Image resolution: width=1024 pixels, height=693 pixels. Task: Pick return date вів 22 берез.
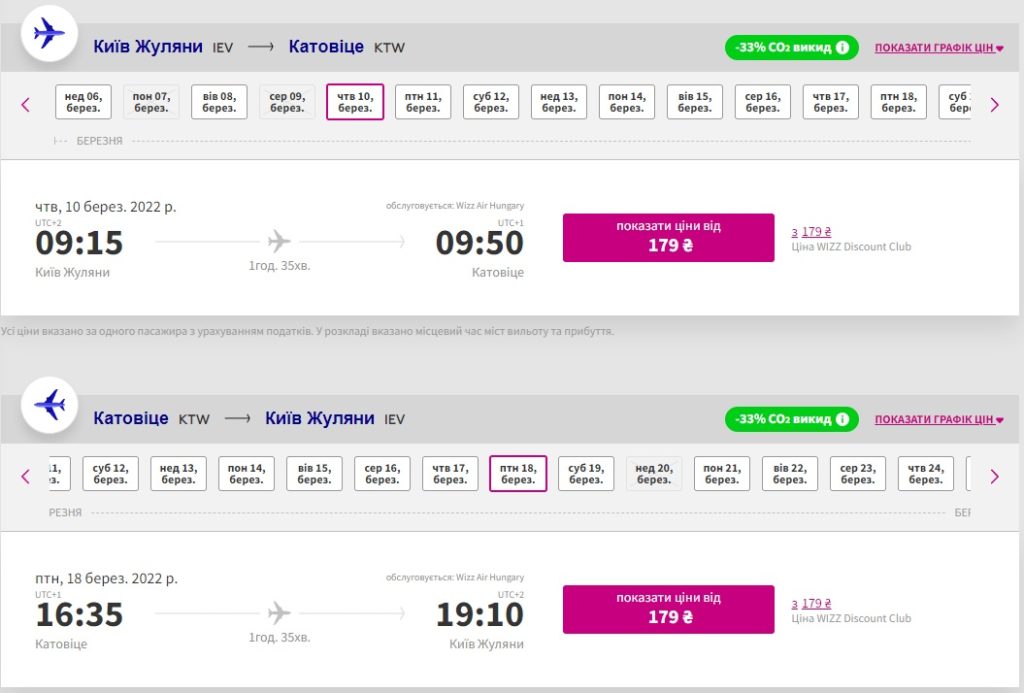[789, 474]
